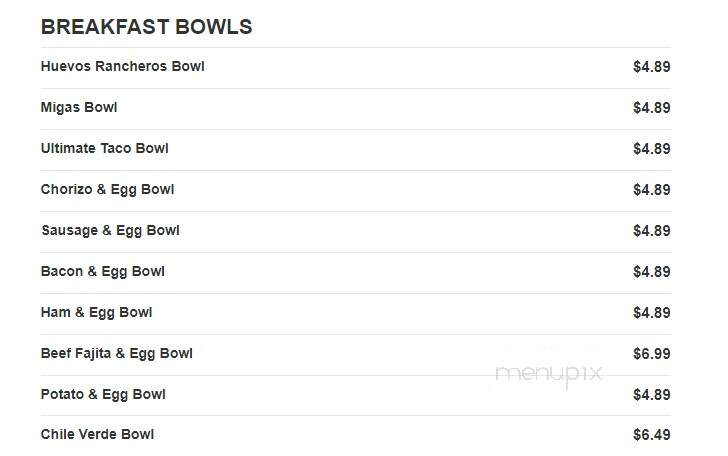The image size is (728, 456).
Task: Select the Beef Fajita & Egg Bowl
Action: [x=117, y=354]
